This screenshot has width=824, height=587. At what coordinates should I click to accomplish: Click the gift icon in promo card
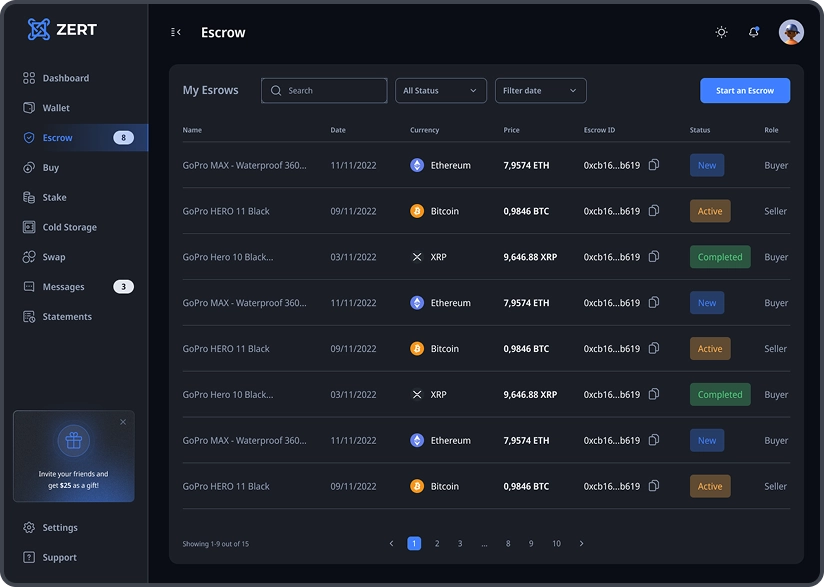pyautogui.click(x=74, y=440)
